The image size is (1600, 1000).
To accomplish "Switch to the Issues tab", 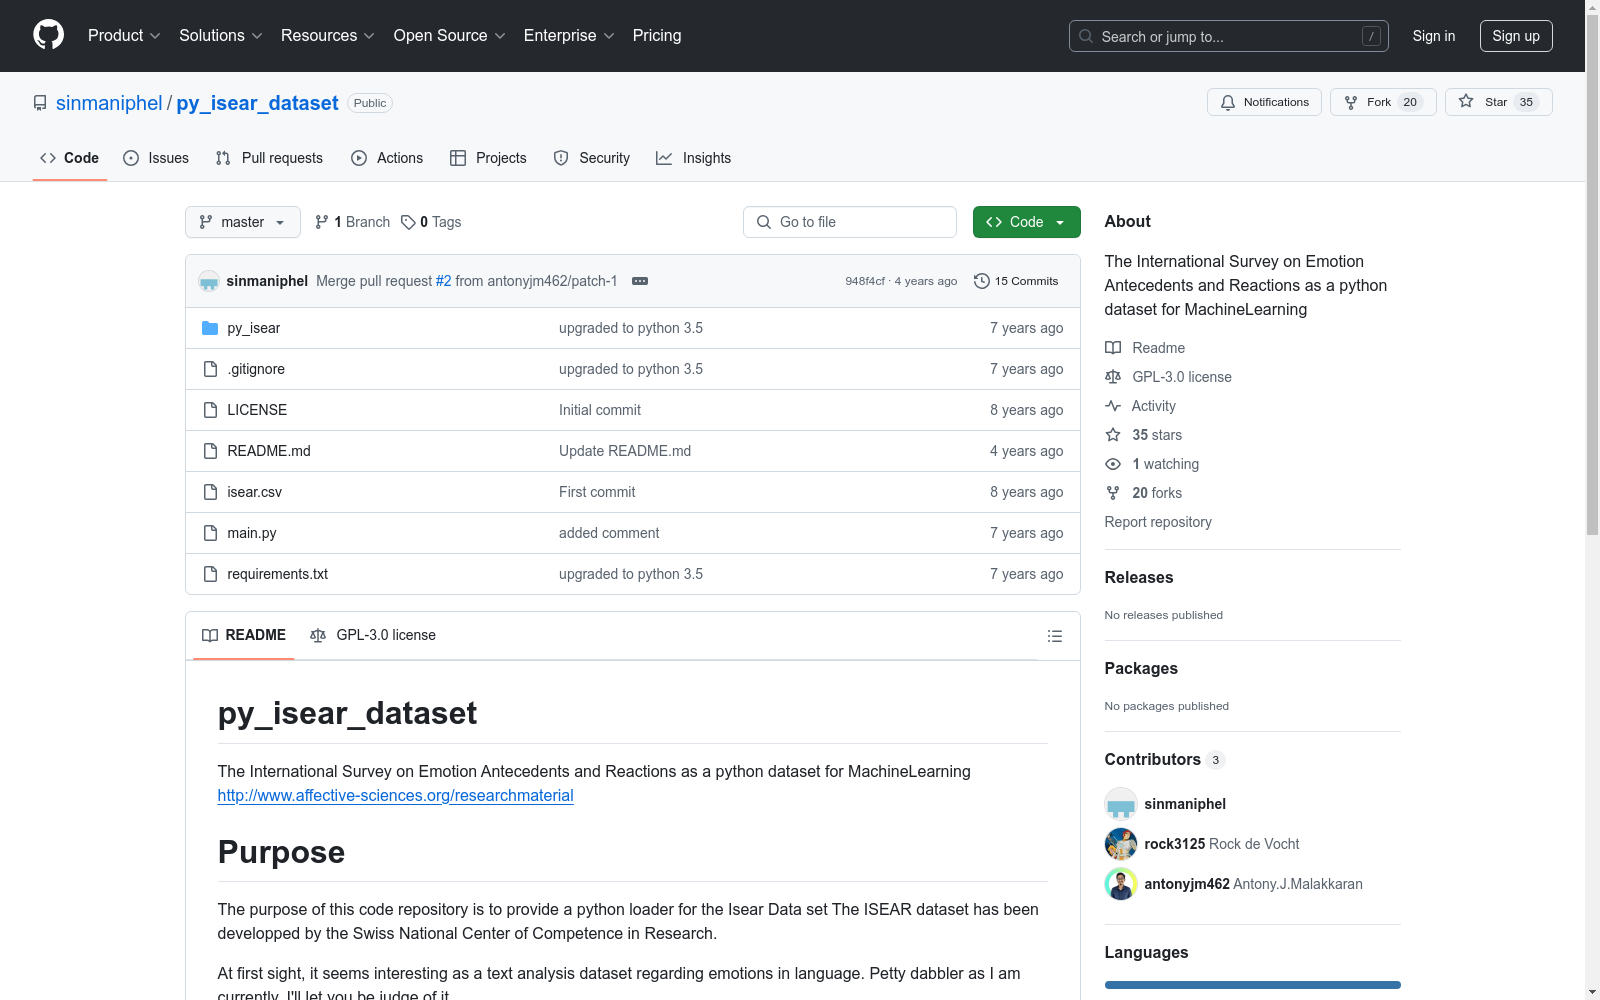I will pos(156,158).
